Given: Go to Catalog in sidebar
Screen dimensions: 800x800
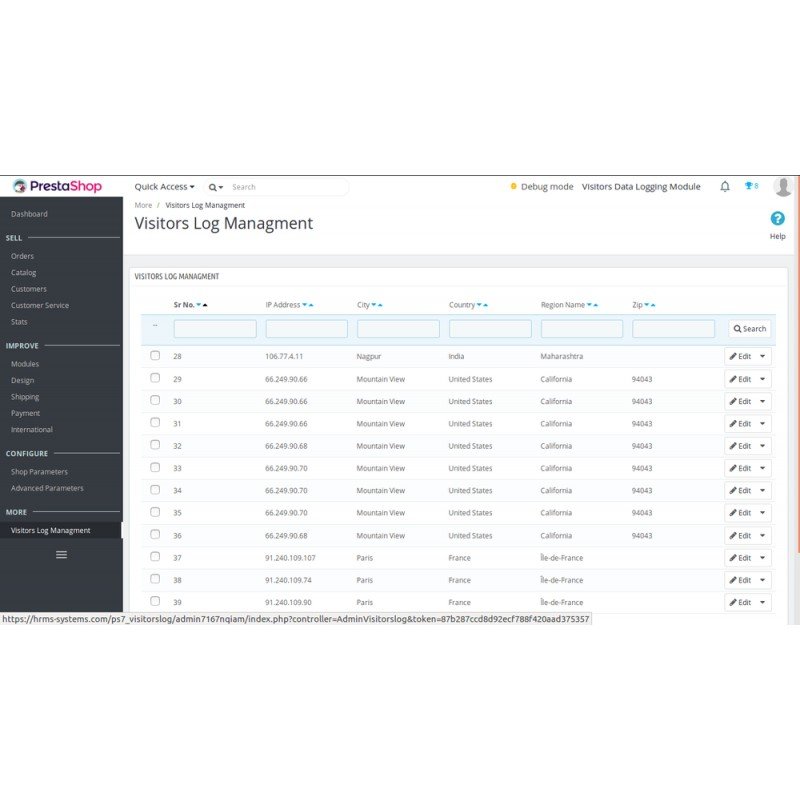Looking at the screenshot, I should click(23, 272).
